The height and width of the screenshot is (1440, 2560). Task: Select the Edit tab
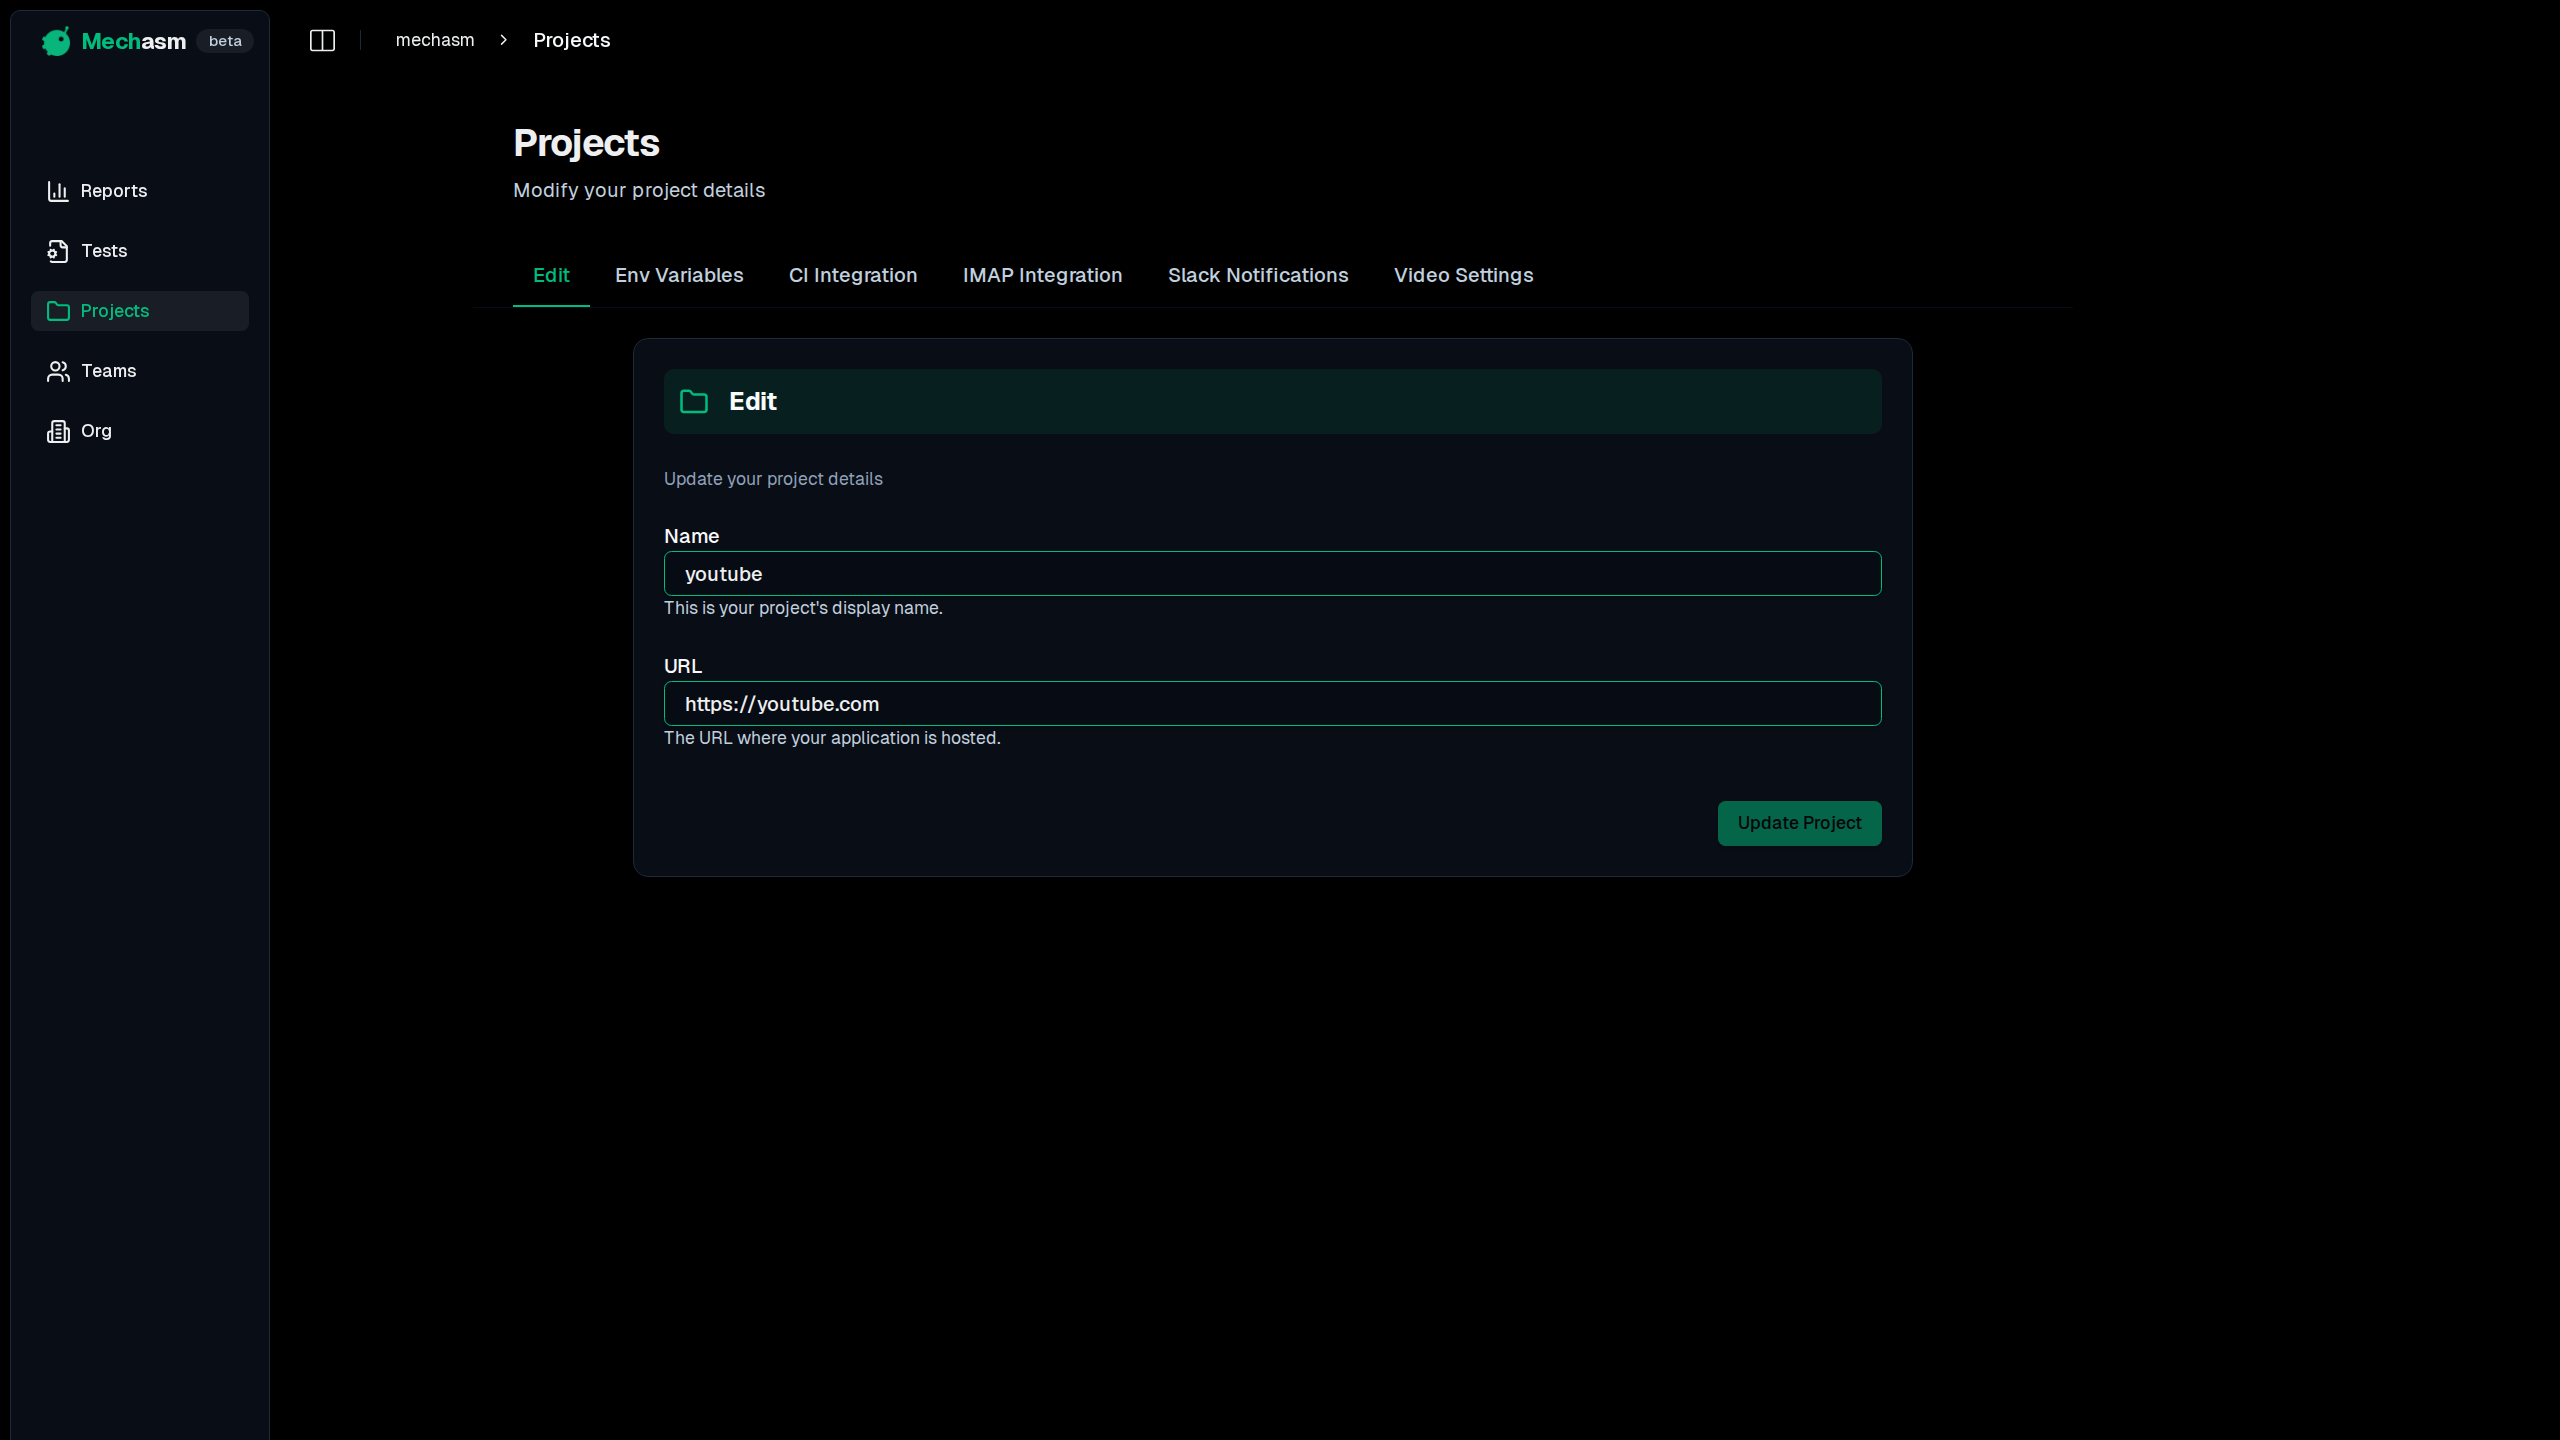[x=550, y=275]
